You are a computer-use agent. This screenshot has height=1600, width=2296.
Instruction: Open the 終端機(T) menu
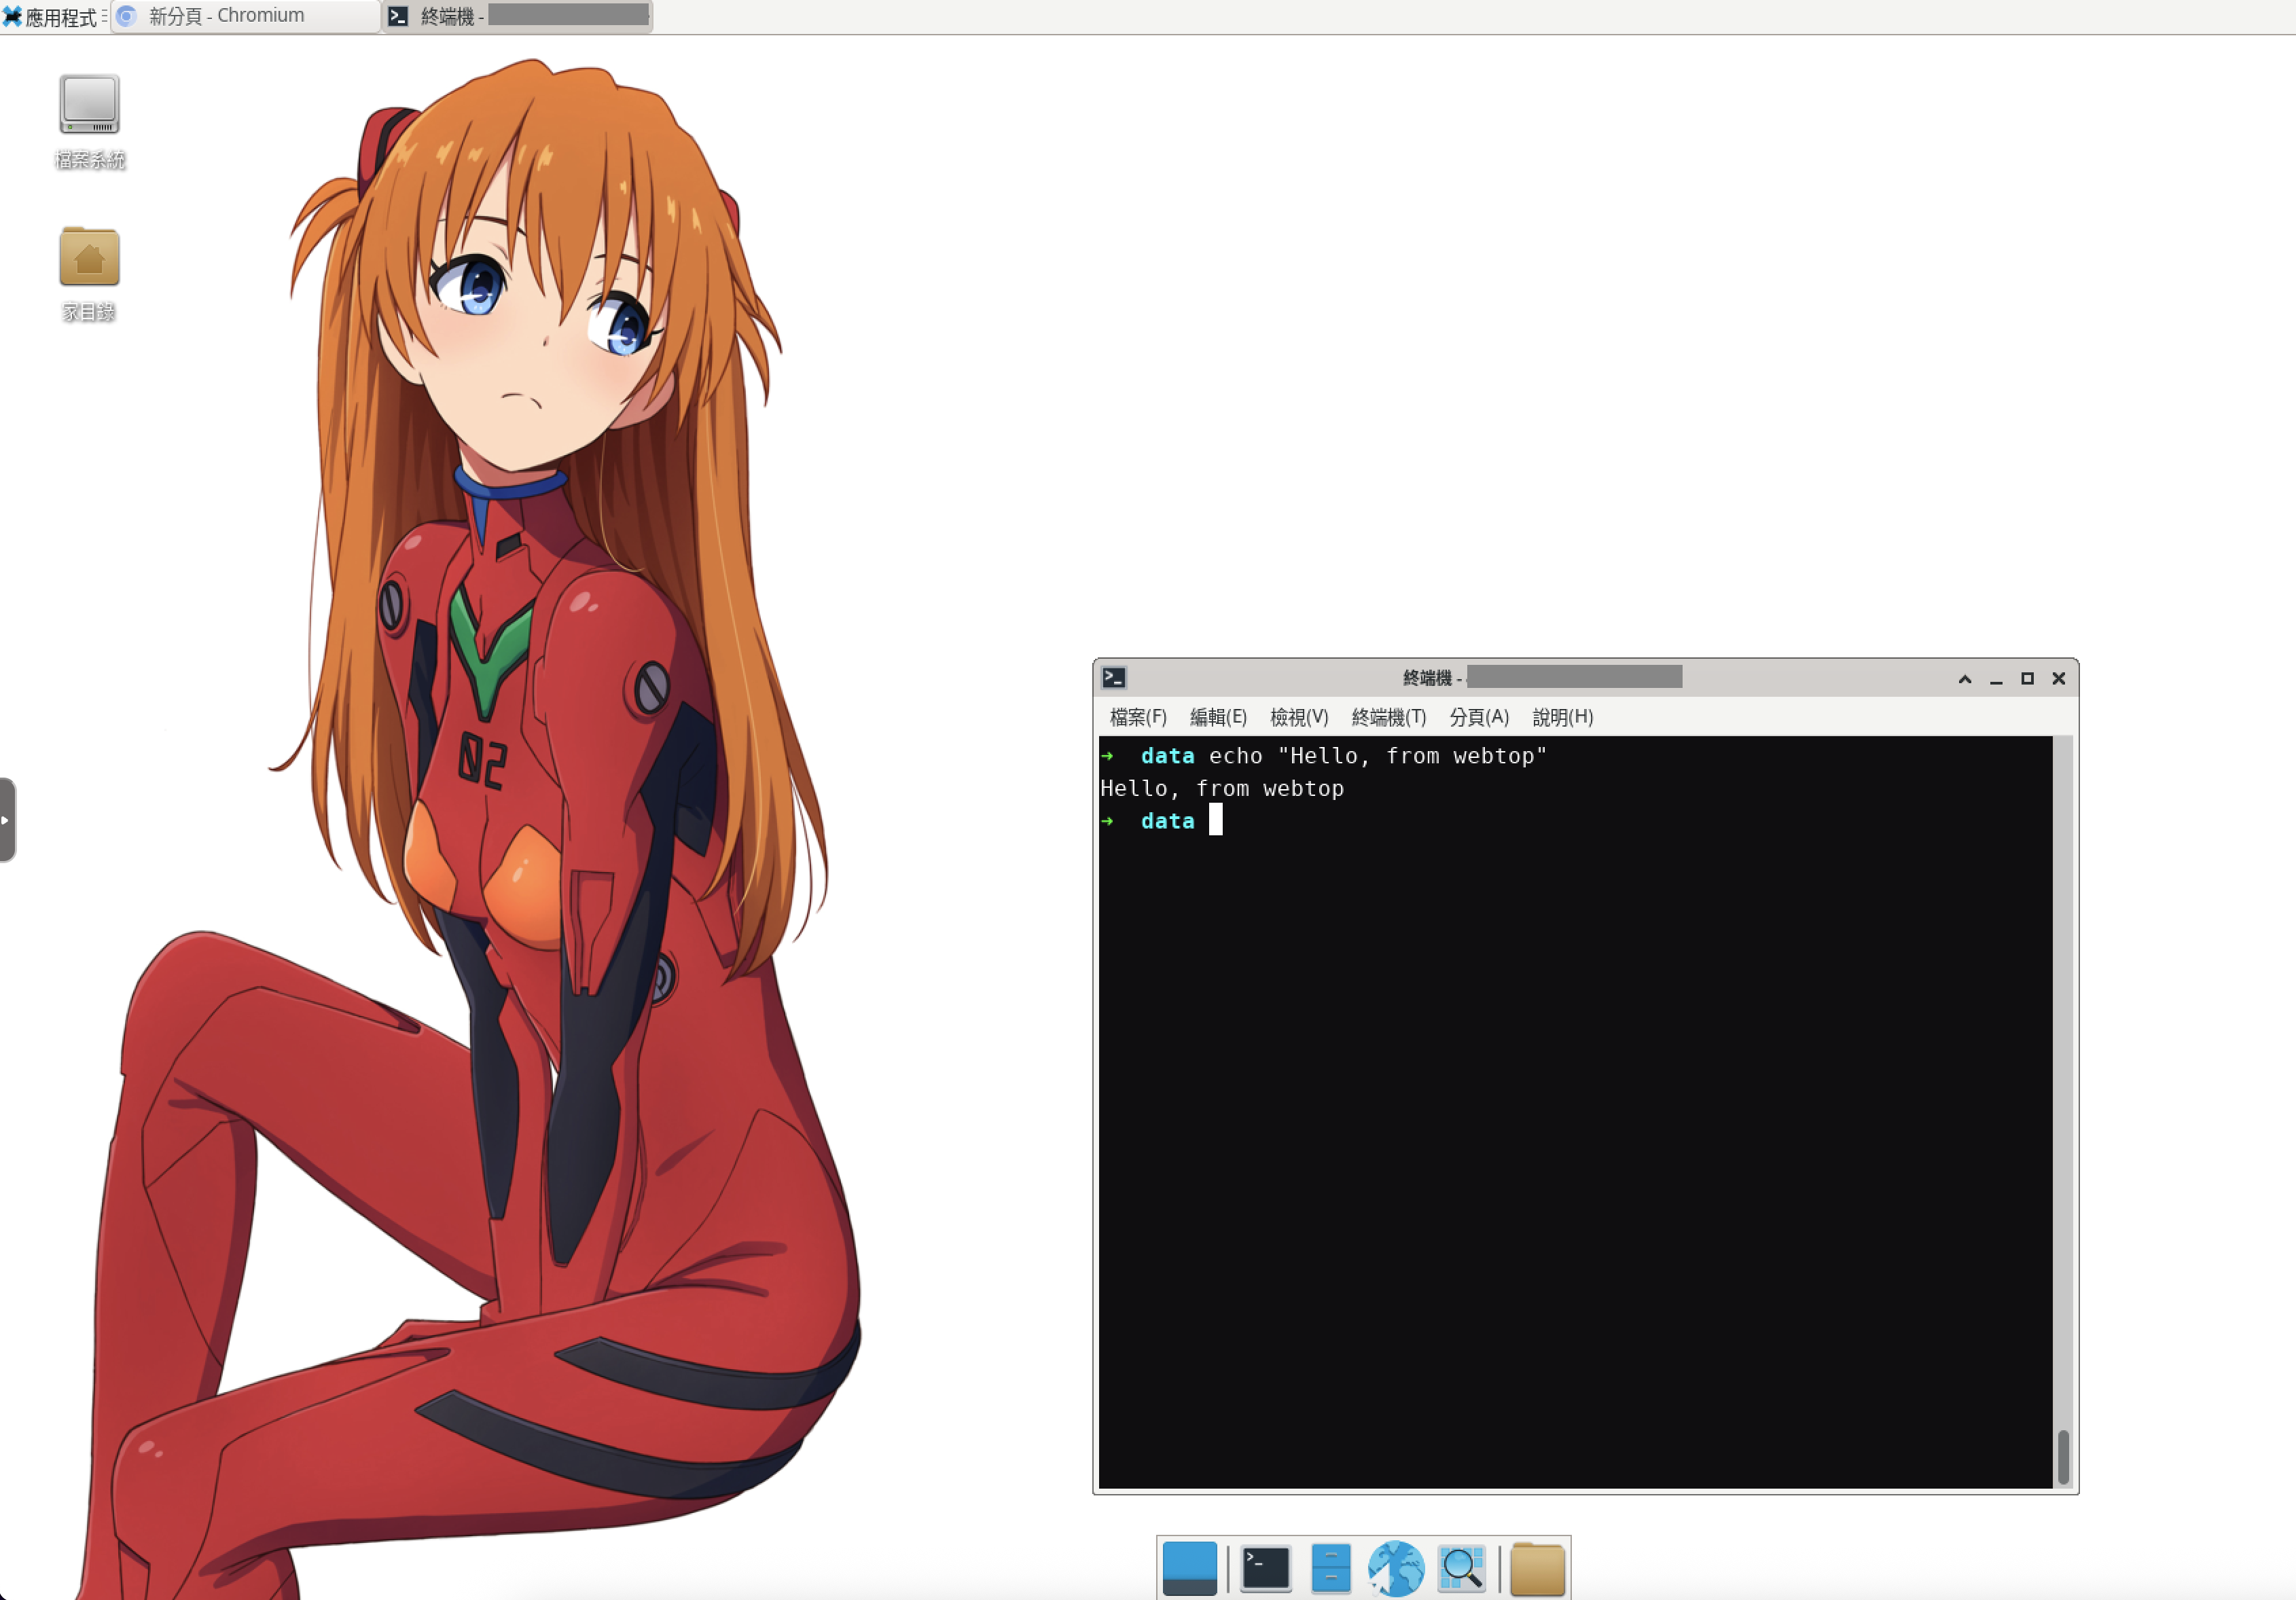(1388, 717)
